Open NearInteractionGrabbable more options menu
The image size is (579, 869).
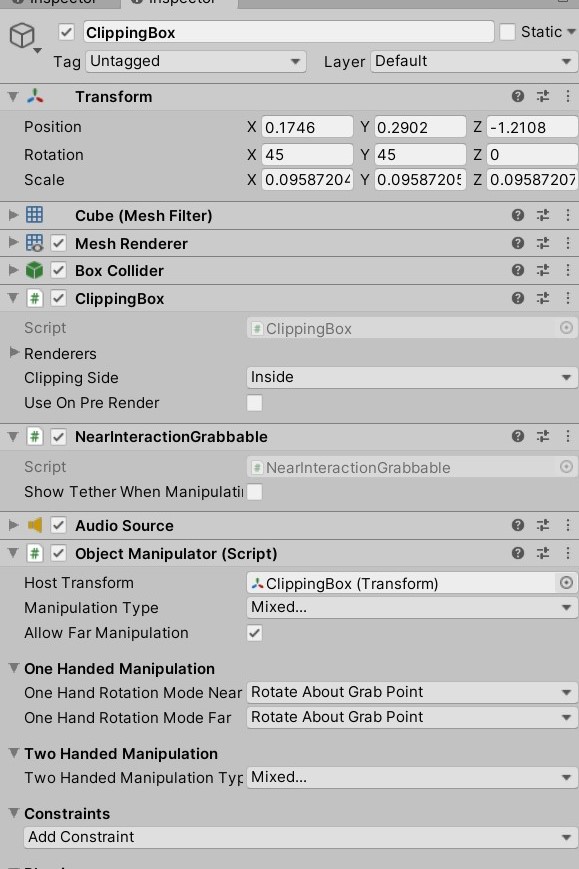point(568,436)
